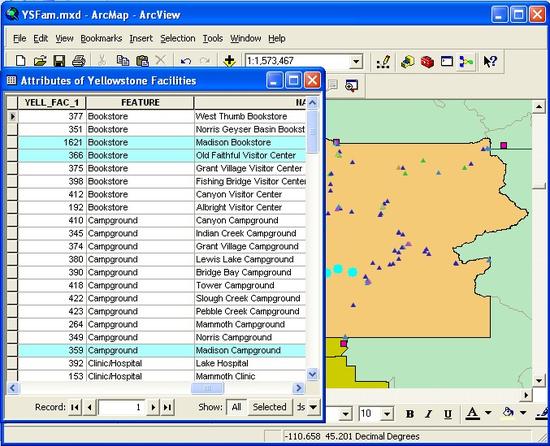Click the table's horizontal scroll left arrow
Screen dimensions: 550x446
[13, 388]
